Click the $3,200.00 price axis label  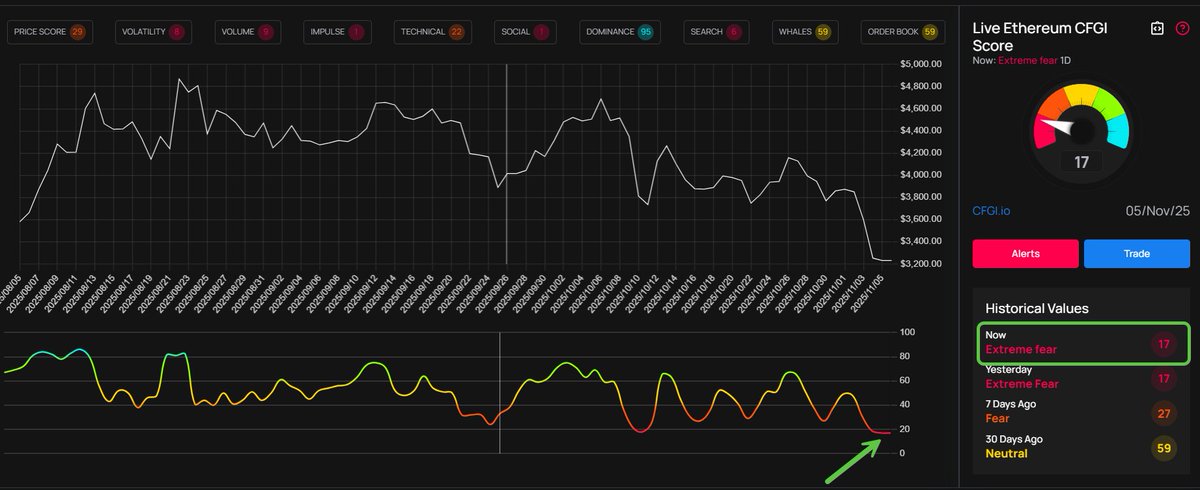coord(922,264)
